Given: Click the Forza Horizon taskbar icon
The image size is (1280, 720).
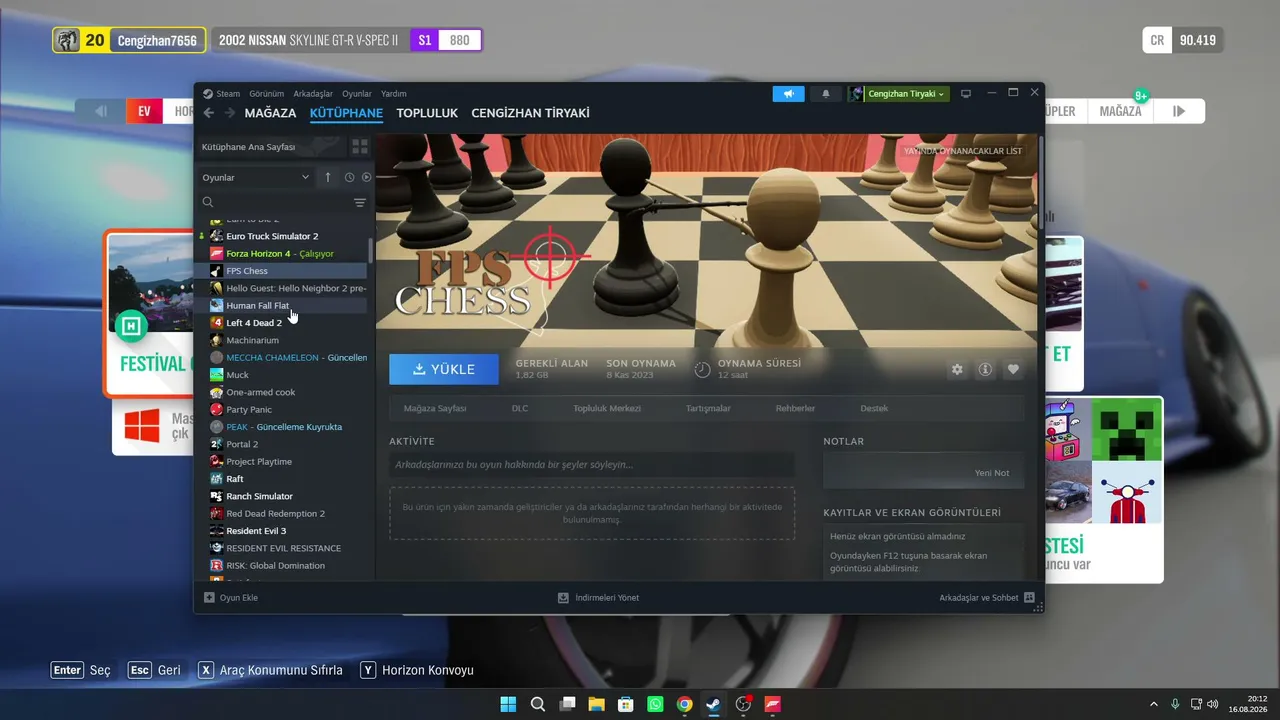Looking at the screenshot, I should (x=773, y=704).
